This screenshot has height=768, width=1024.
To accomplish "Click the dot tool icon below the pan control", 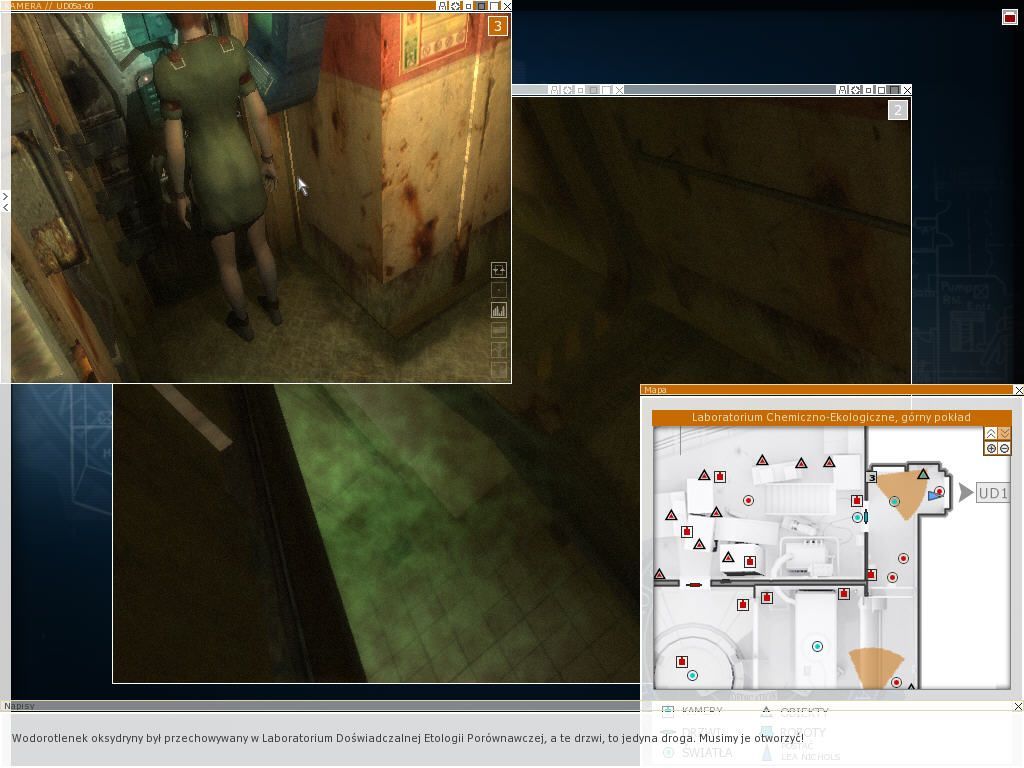I will 499,290.
